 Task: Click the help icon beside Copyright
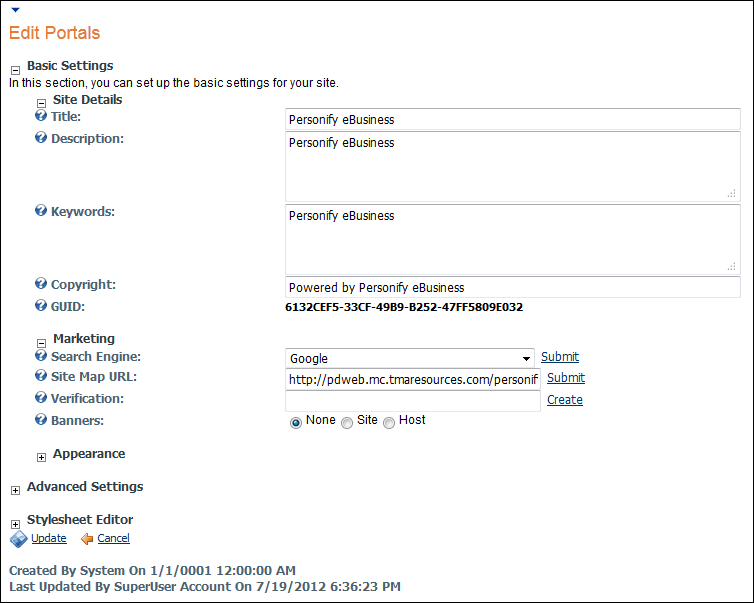tap(41, 285)
